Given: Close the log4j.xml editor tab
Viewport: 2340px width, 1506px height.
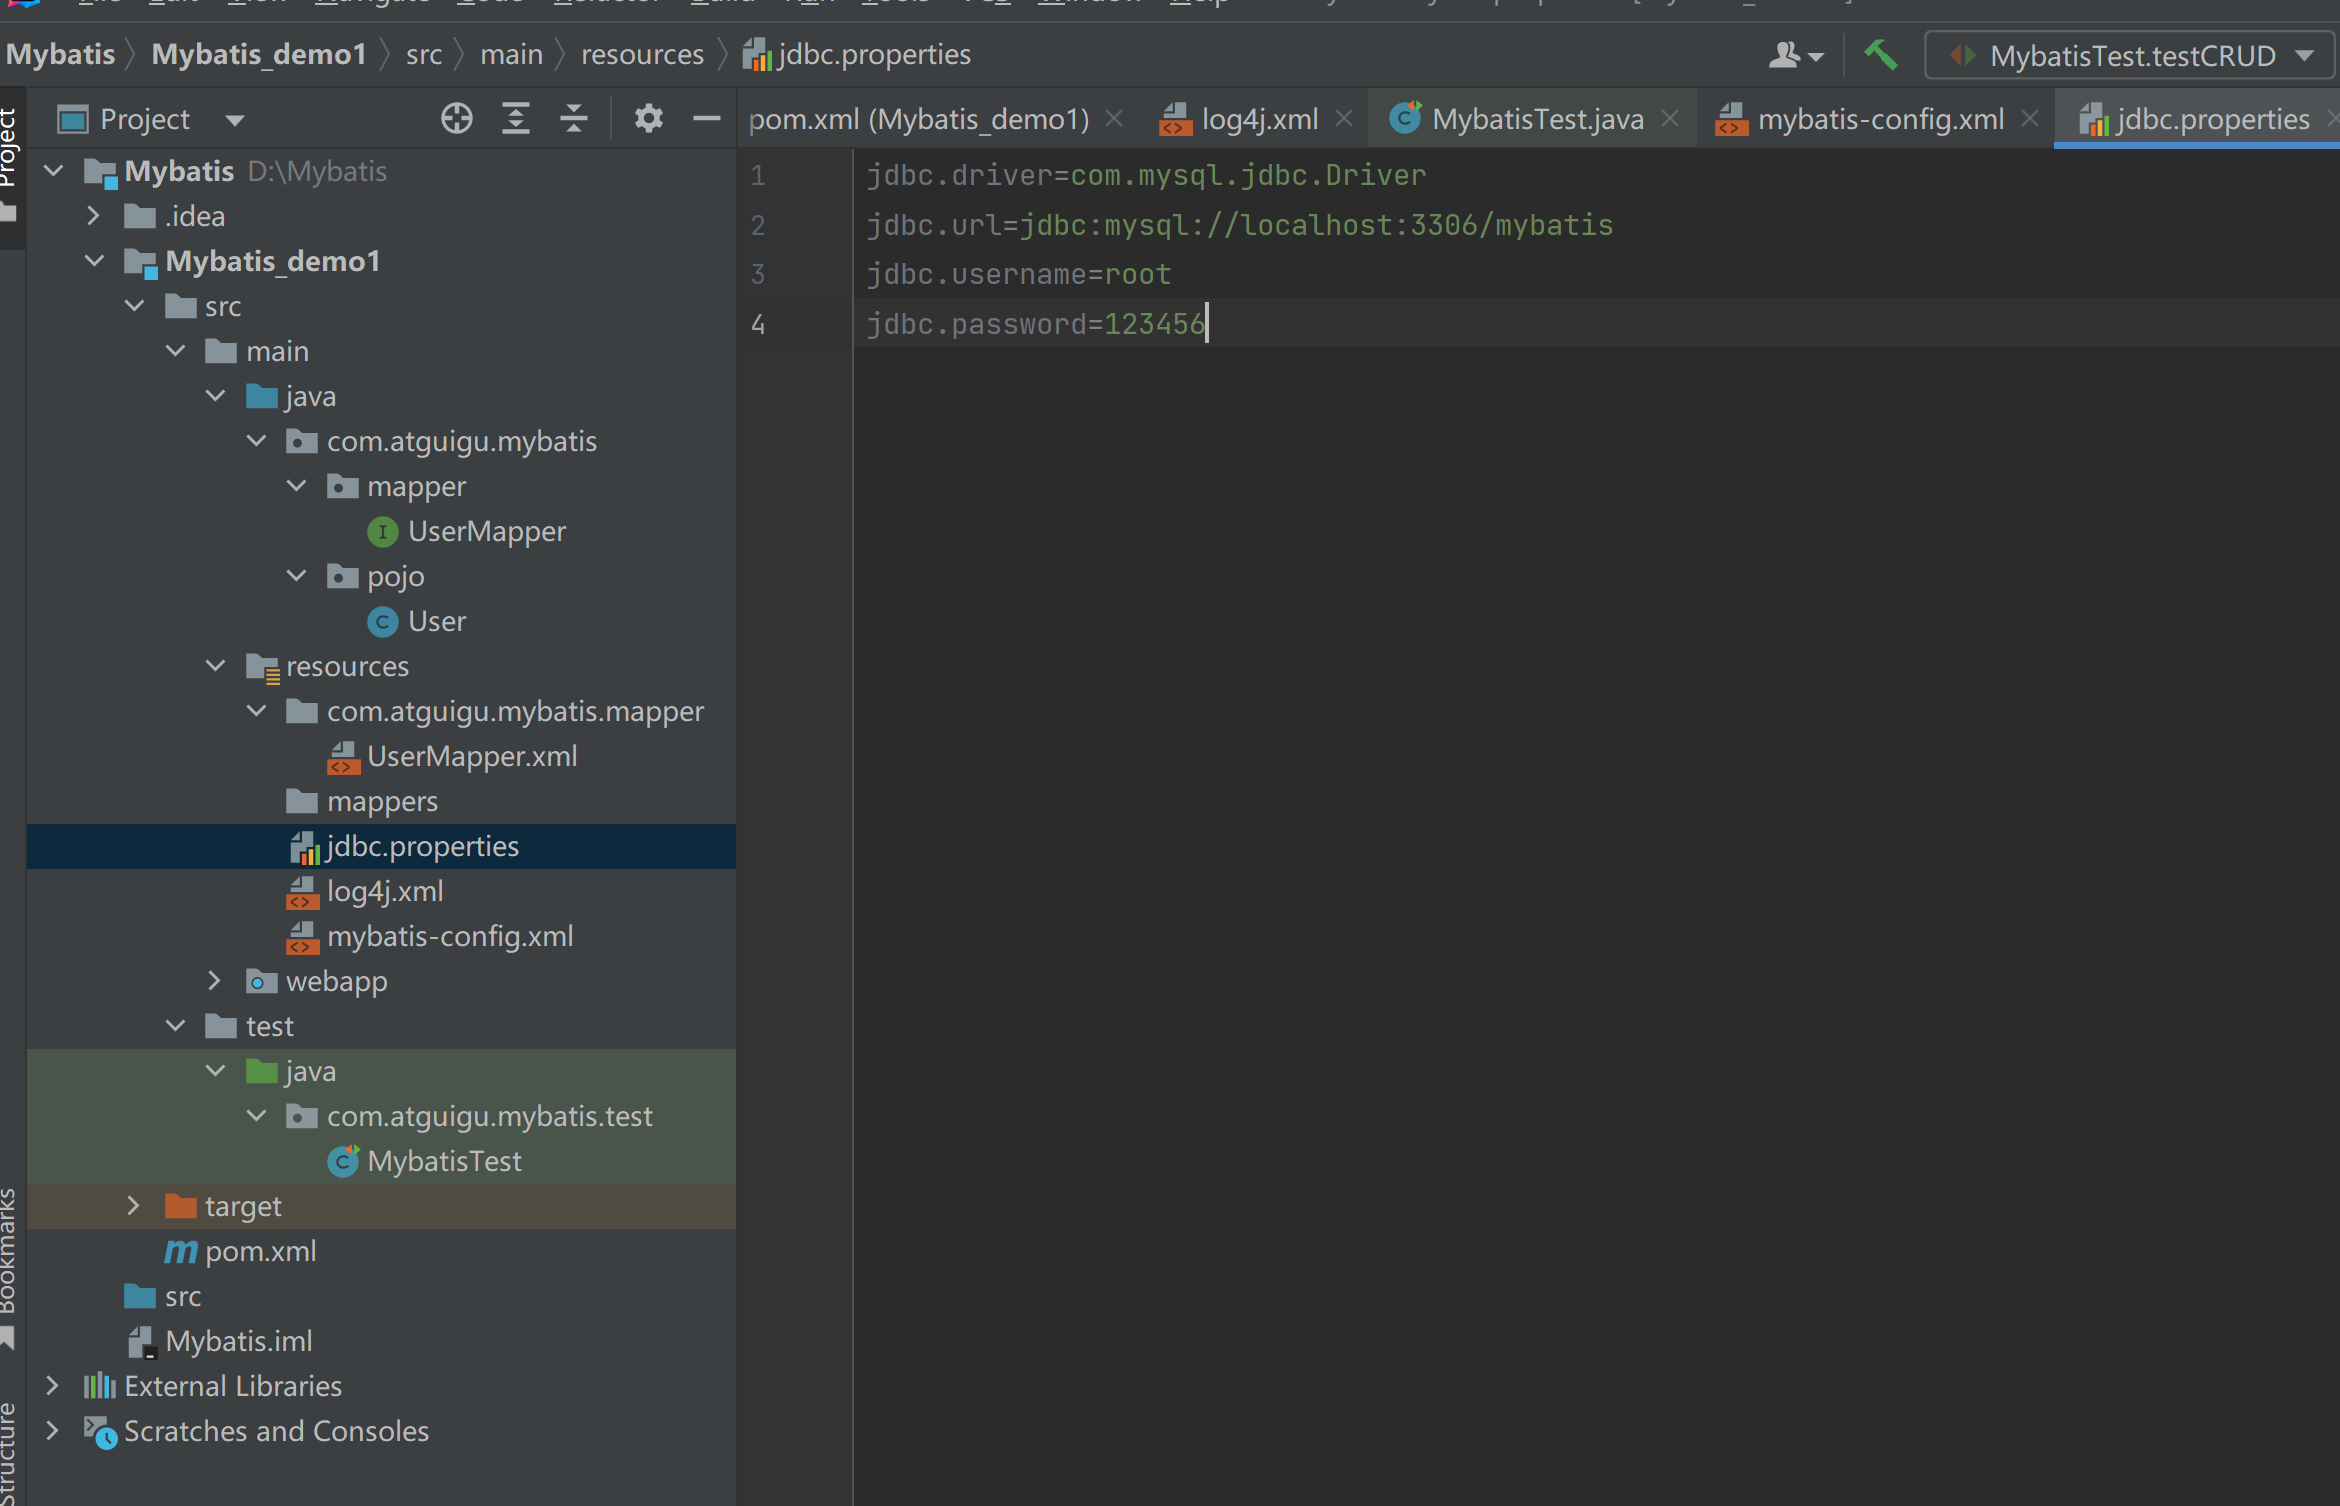Looking at the screenshot, I should (x=1344, y=119).
